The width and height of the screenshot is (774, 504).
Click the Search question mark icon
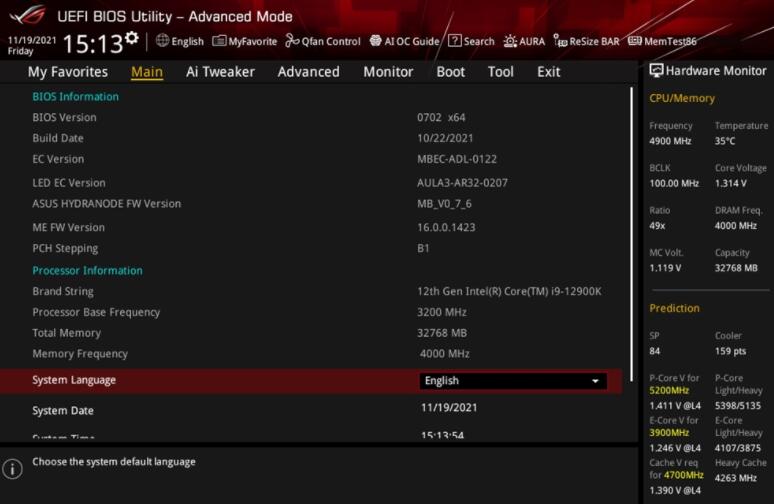pyautogui.click(x=455, y=41)
